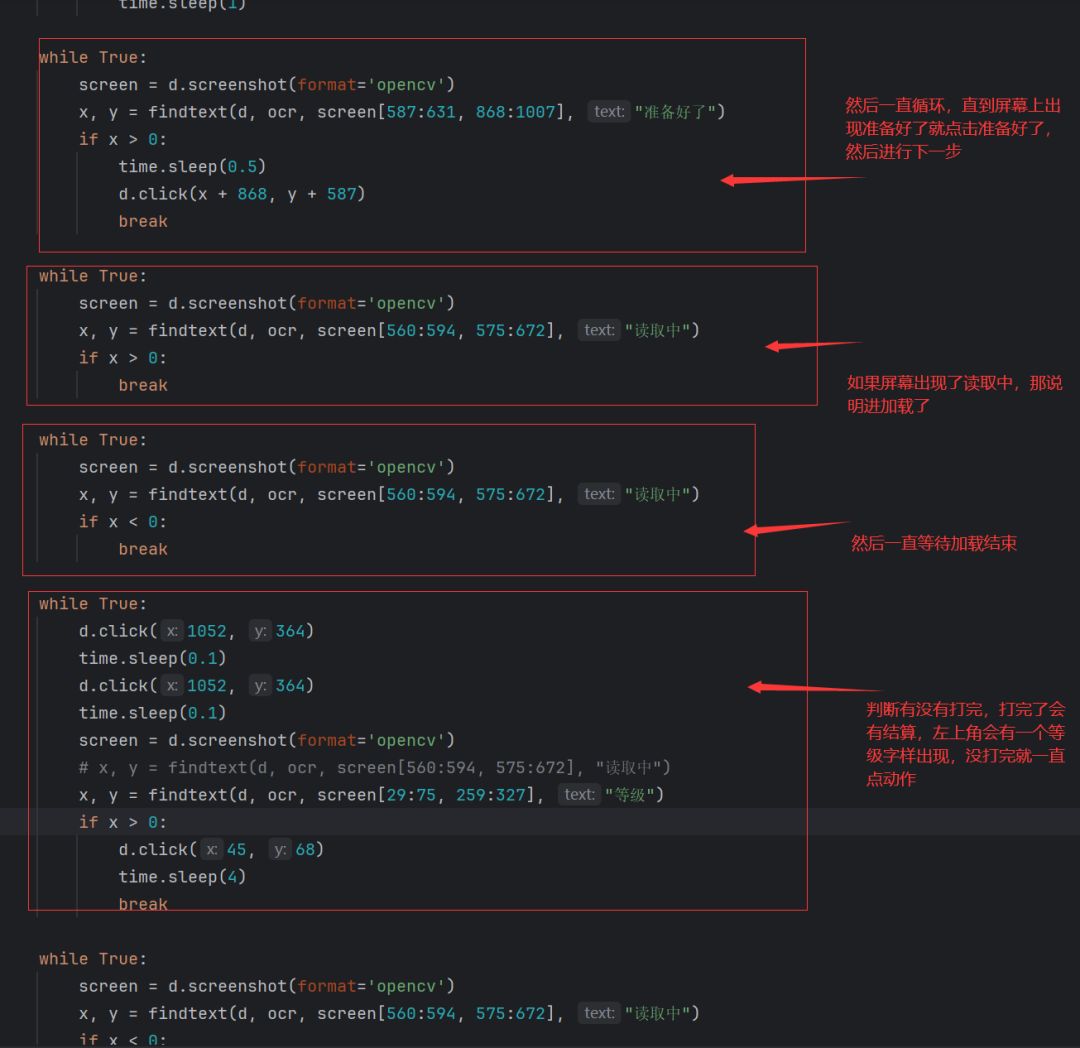Screen dimensions: 1080x1048
Task: Click the y: hint before 68
Action: 280,850
